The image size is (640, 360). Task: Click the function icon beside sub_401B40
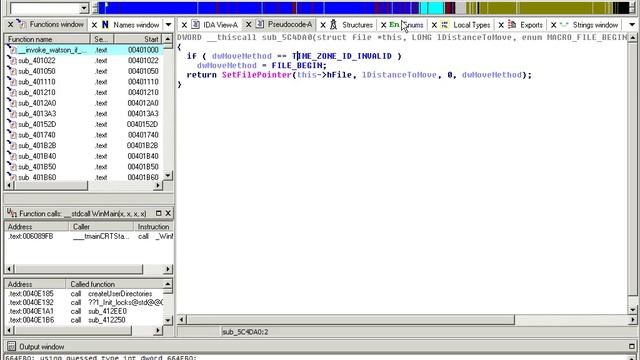(12, 156)
